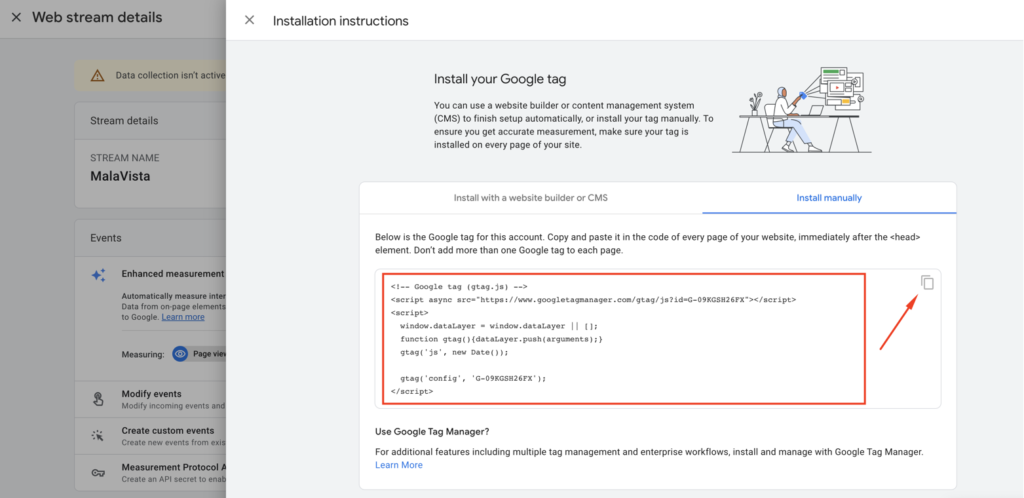Open Modify events
This screenshot has height=498, width=1024.
151,399
